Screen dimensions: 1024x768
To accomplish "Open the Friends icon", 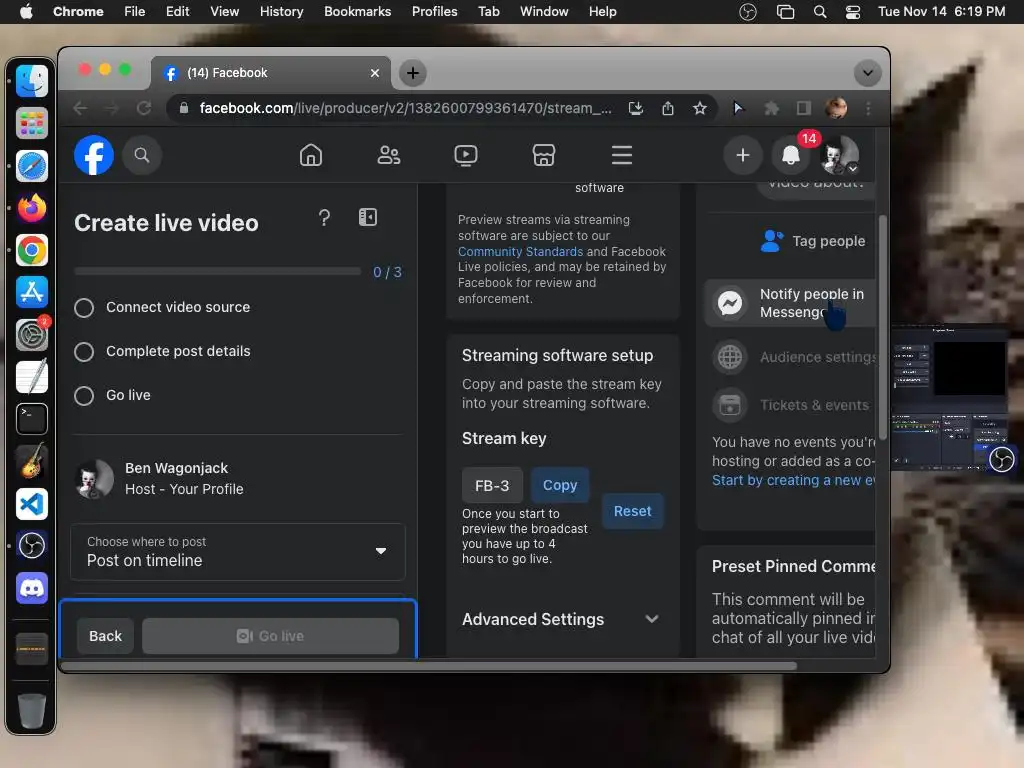I will pyautogui.click(x=389, y=155).
